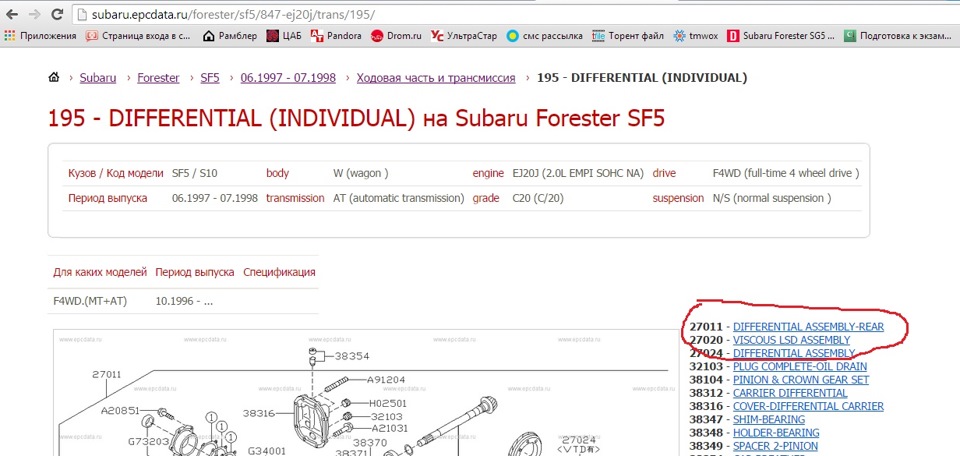Select EJ20J engine value text
This screenshot has height=456, width=960.
578,173
